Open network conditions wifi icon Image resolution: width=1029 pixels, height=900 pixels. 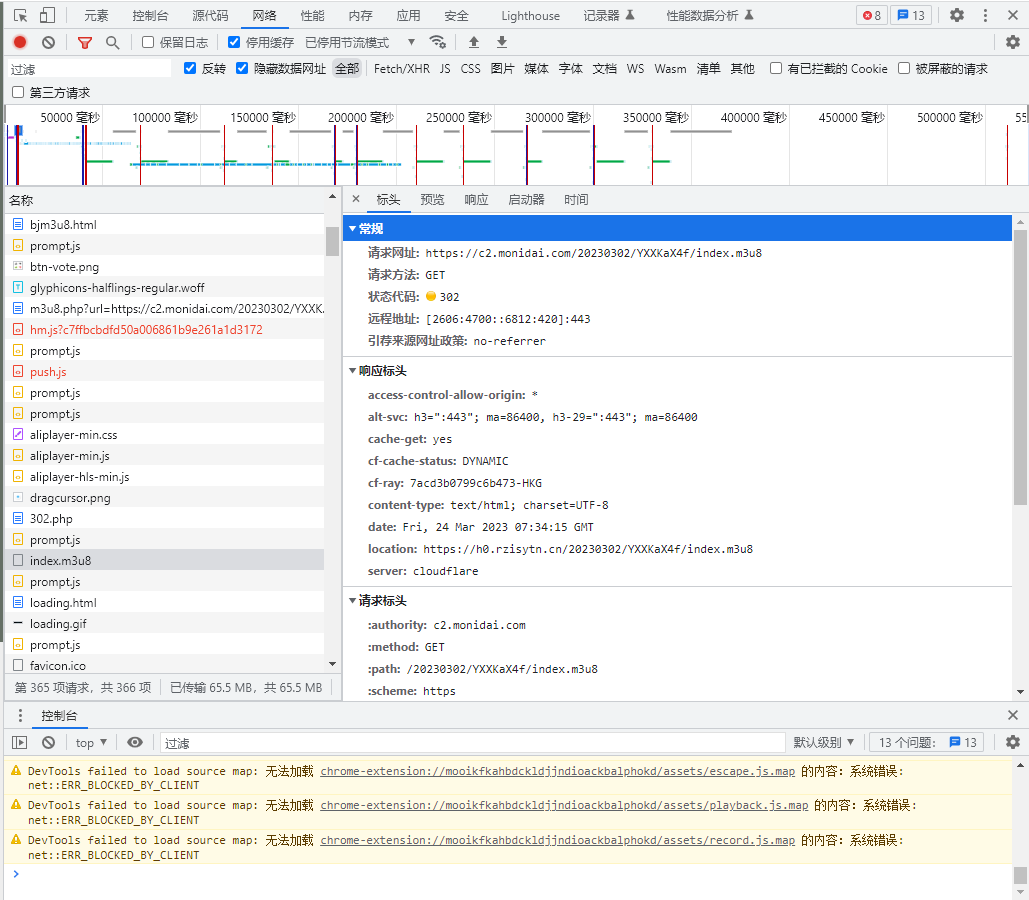coord(438,43)
